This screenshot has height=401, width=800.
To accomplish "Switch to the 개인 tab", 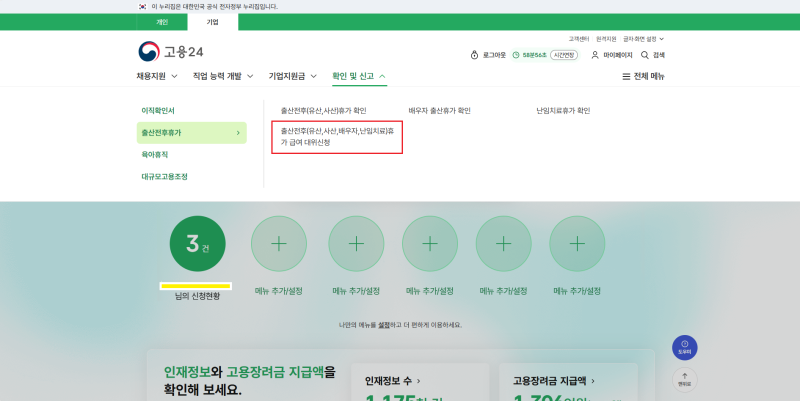I will coord(162,22).
